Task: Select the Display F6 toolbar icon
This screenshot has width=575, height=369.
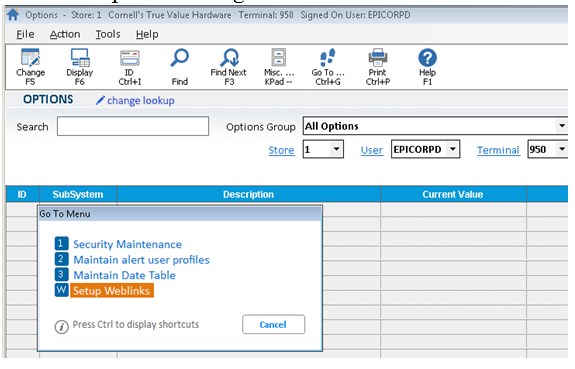Action: (x=80, y=58)
